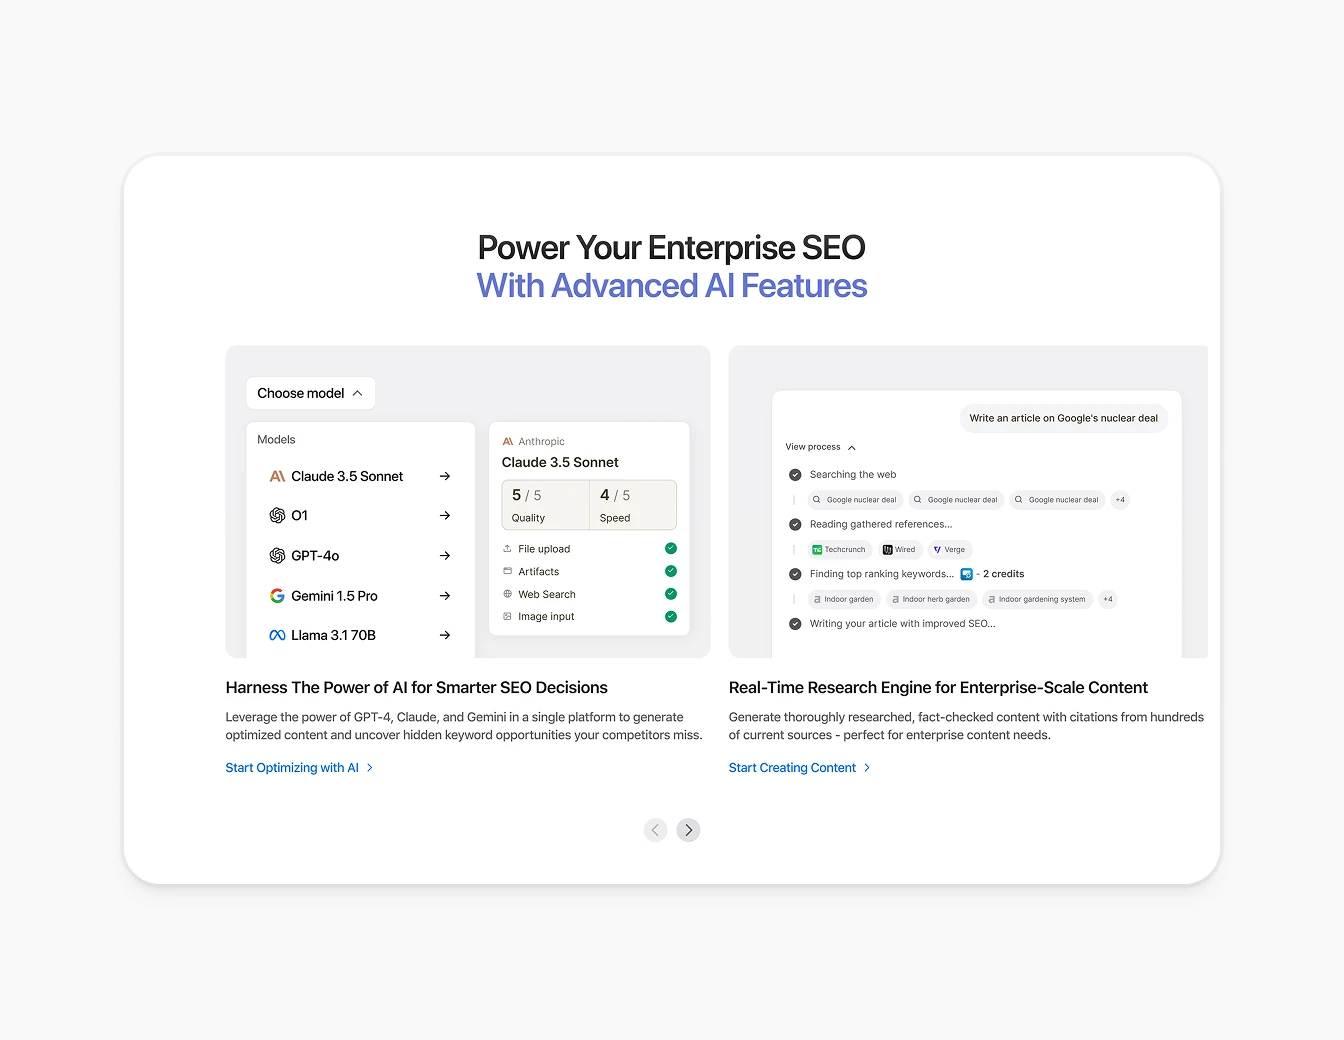
Task: Click the Google icon beside Gemini 1.5 Pro
Action: tap(277, 595)
